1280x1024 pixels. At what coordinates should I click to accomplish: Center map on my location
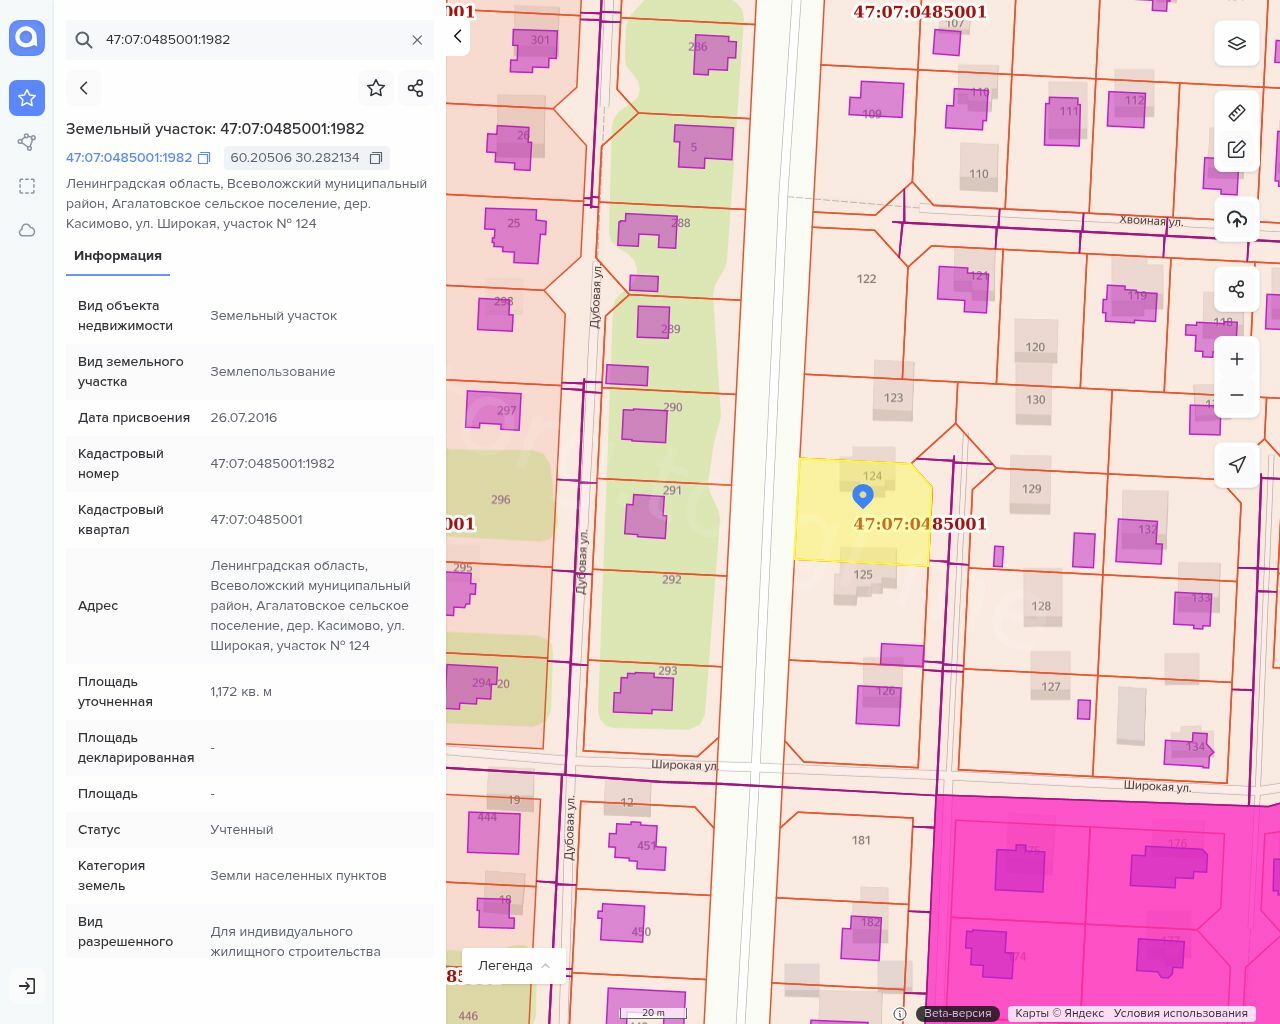pyautogui.click(x=1236, y=464)
